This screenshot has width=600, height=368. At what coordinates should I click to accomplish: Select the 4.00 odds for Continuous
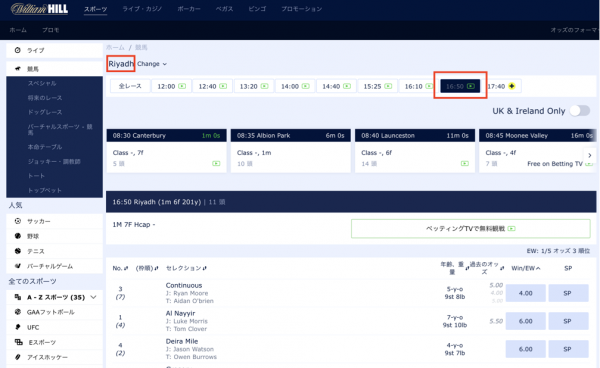point(525,293)
